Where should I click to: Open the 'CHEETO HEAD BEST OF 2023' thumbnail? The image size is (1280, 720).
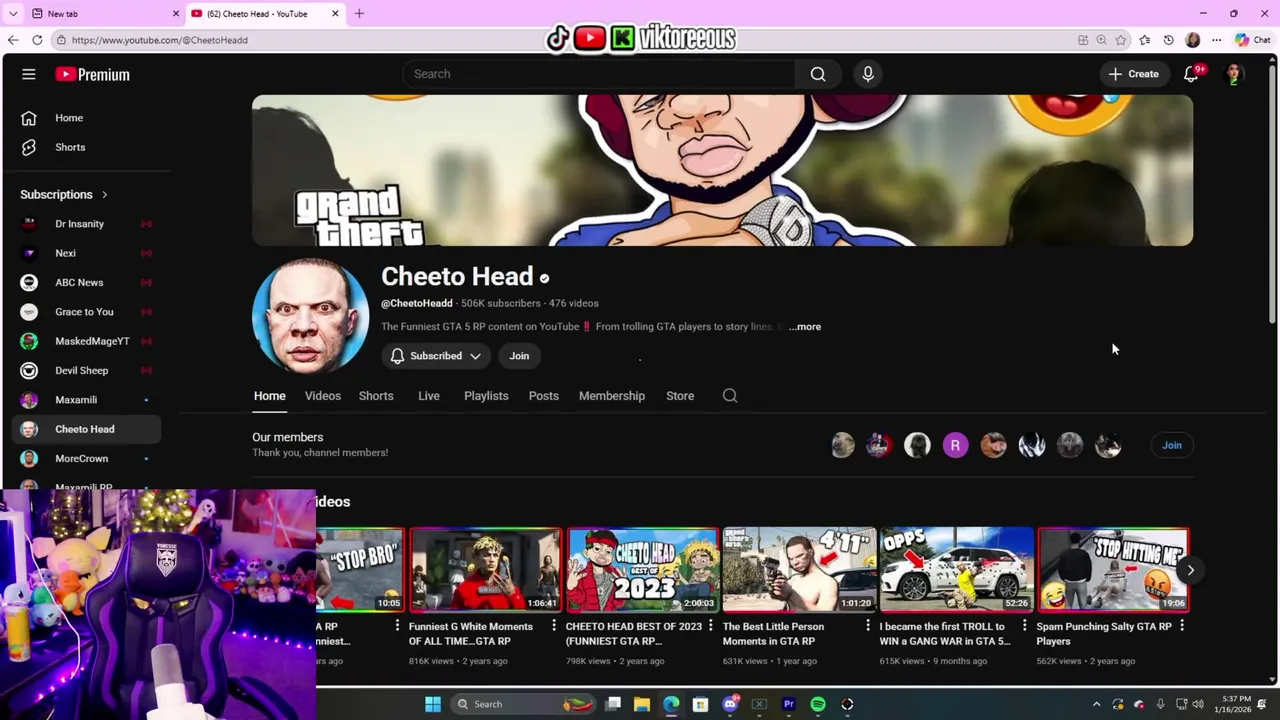point(643,570)
